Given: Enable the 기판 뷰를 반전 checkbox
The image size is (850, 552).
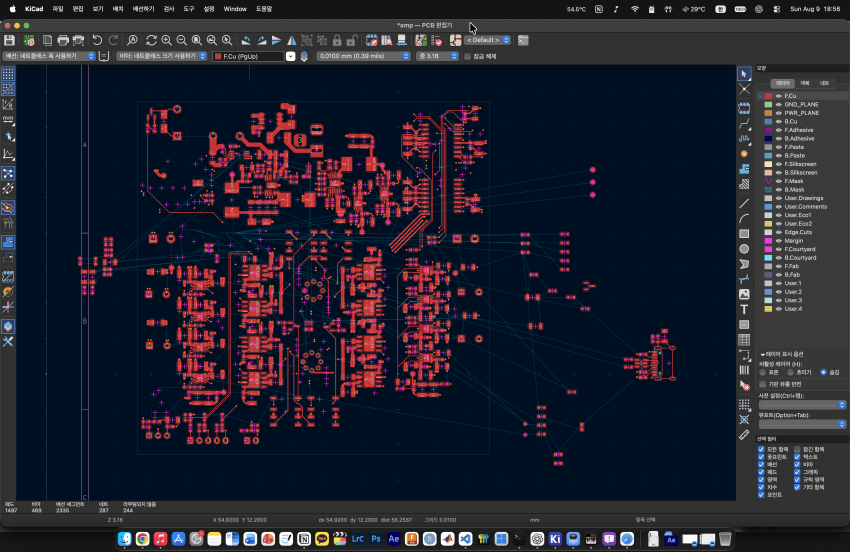Looking at the screenshot, I should click(x=763, y=384).
